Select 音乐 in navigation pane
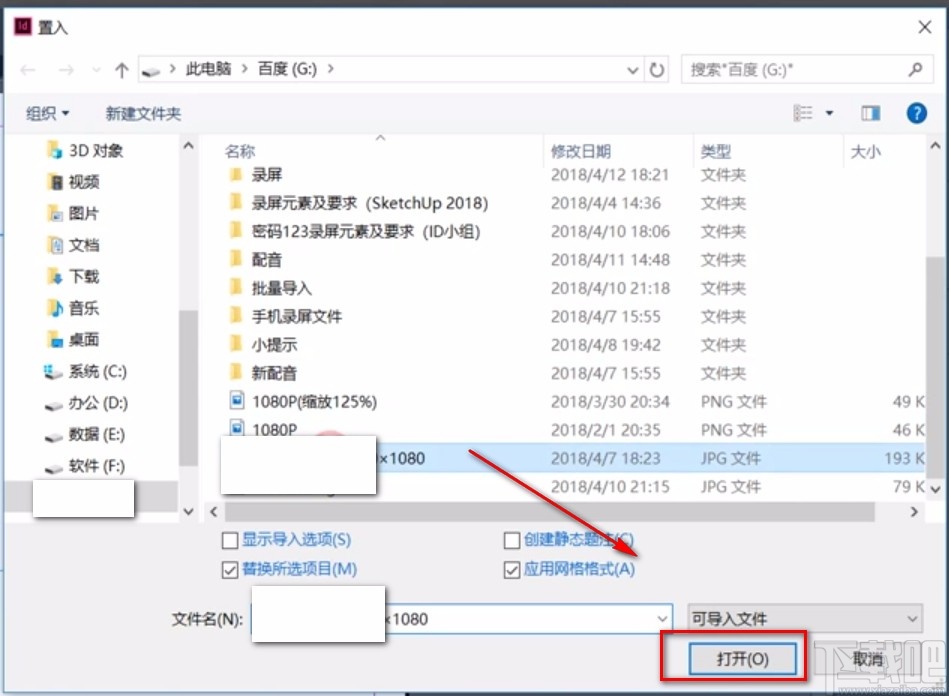Image resolution: width=949 pixels, height=696 pixels. (x=73, y=307)
